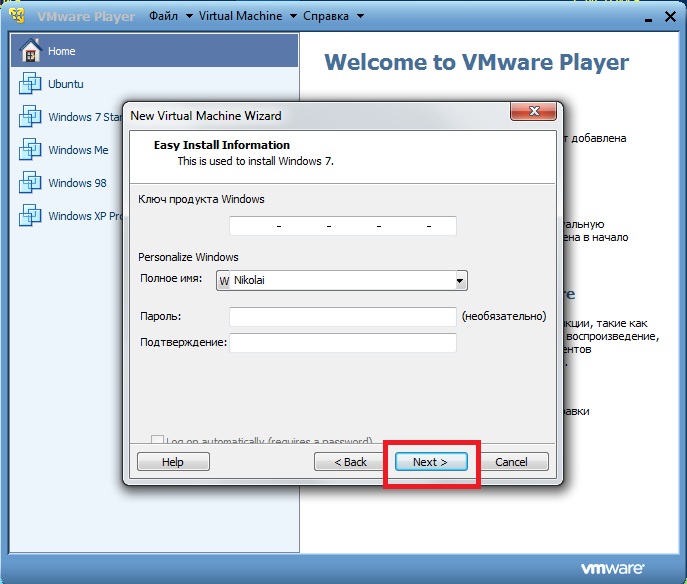Minimize the VMware Player window
This screenshot has width=687, height=584.
click(x=648, y=18)
